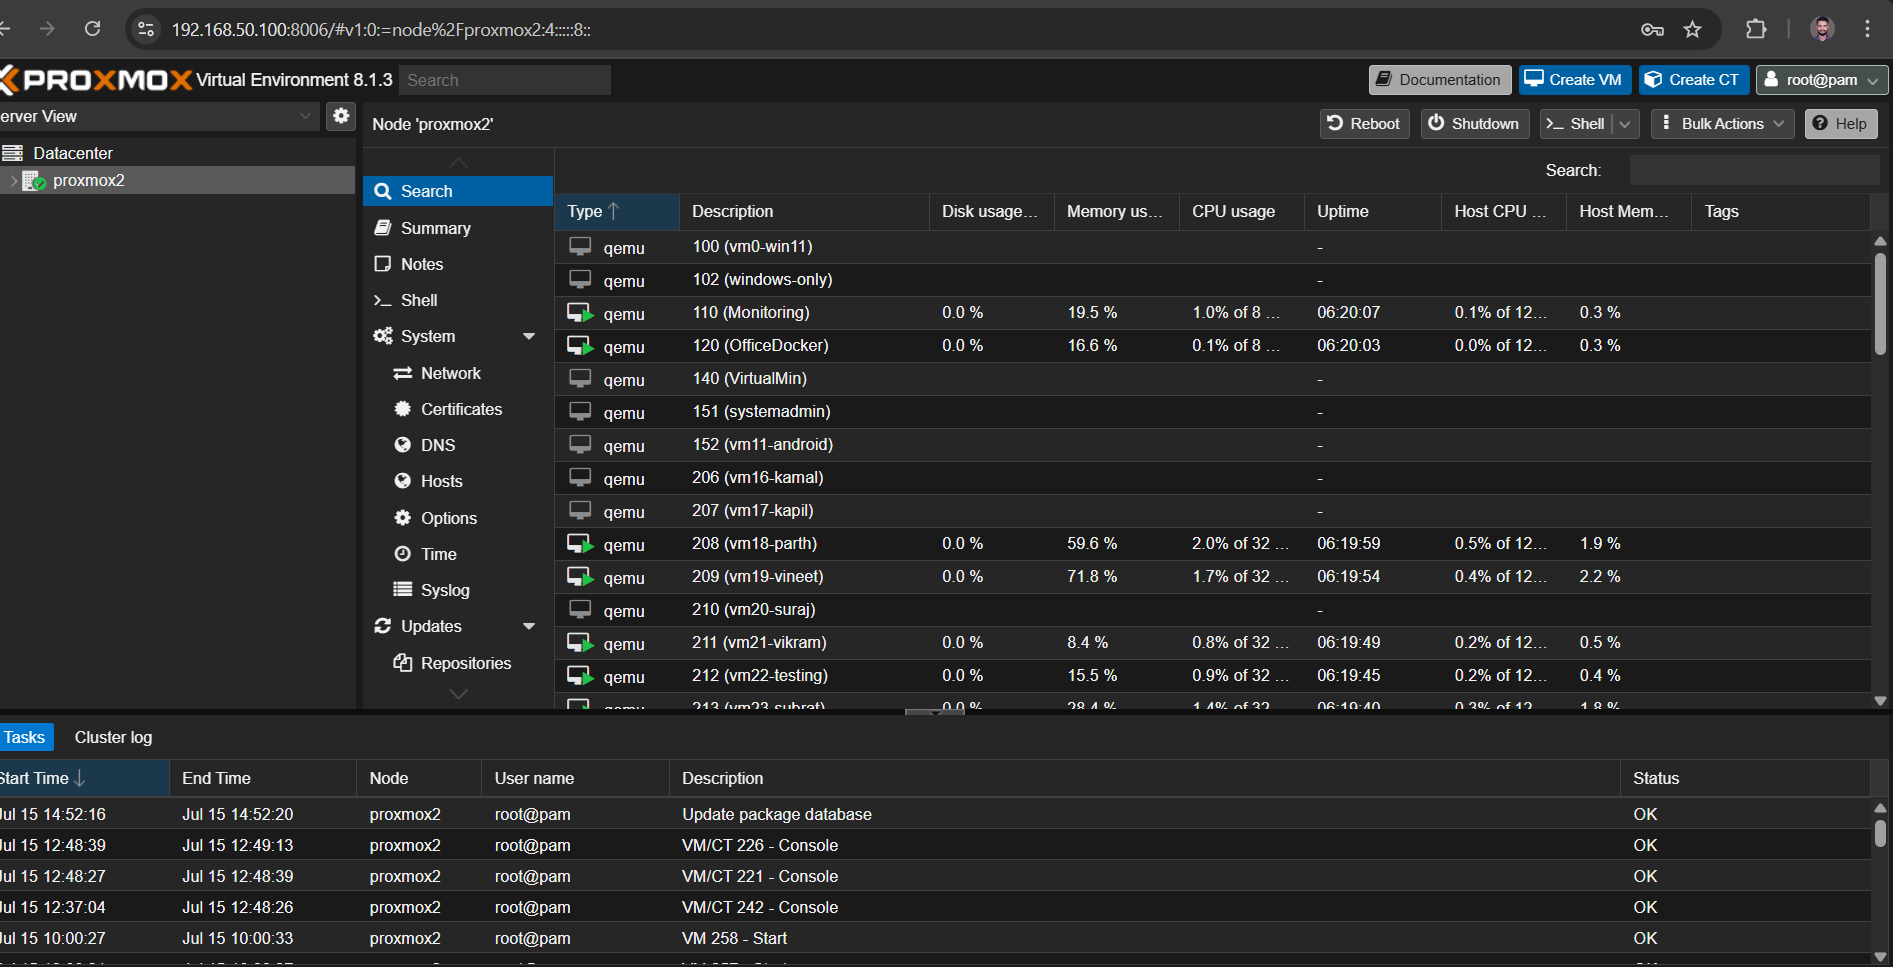Open node Notes panel
1893x967 pixels.
458,264
